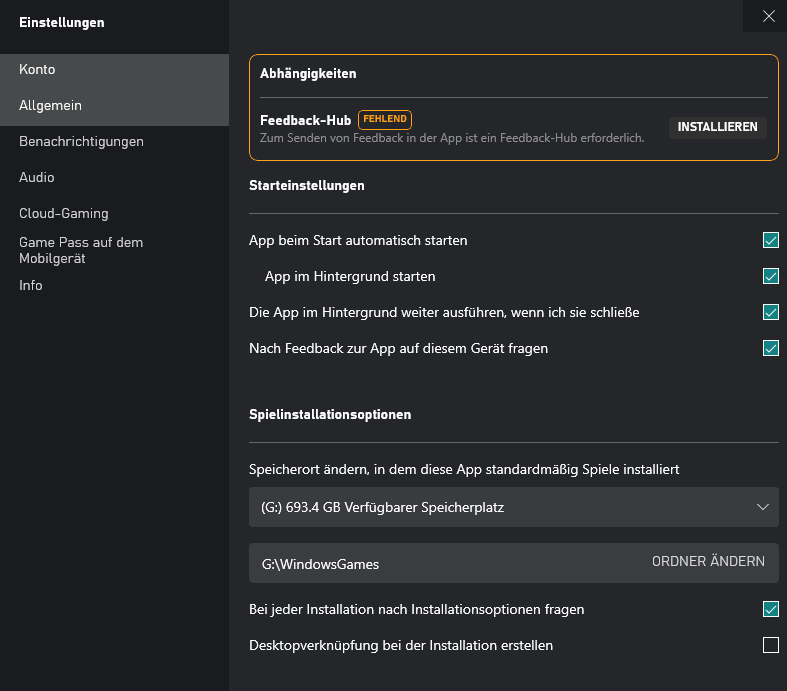Click the G:\WindowsGames path field

click(x=440, y=564)
